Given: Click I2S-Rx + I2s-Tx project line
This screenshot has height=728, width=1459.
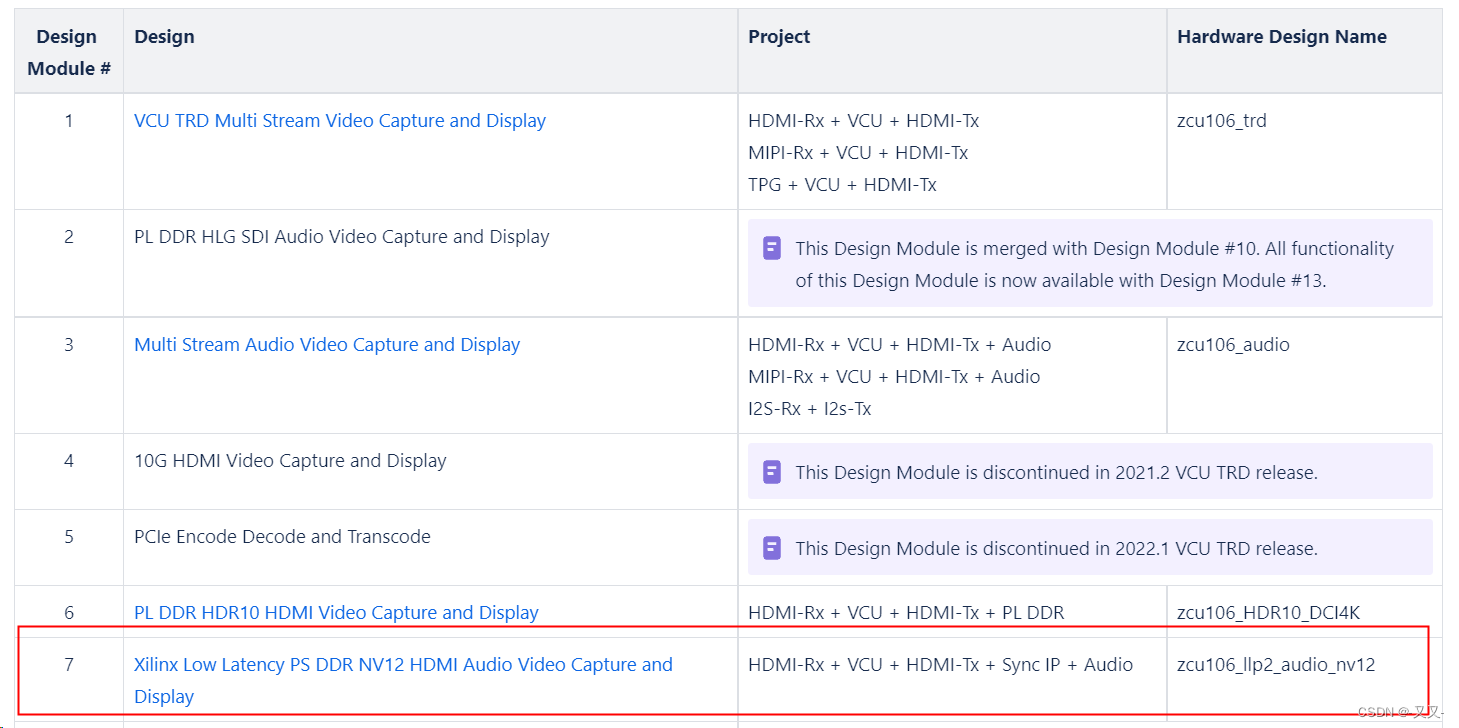Looking at the screenshot, I should [x=810, y=409].
